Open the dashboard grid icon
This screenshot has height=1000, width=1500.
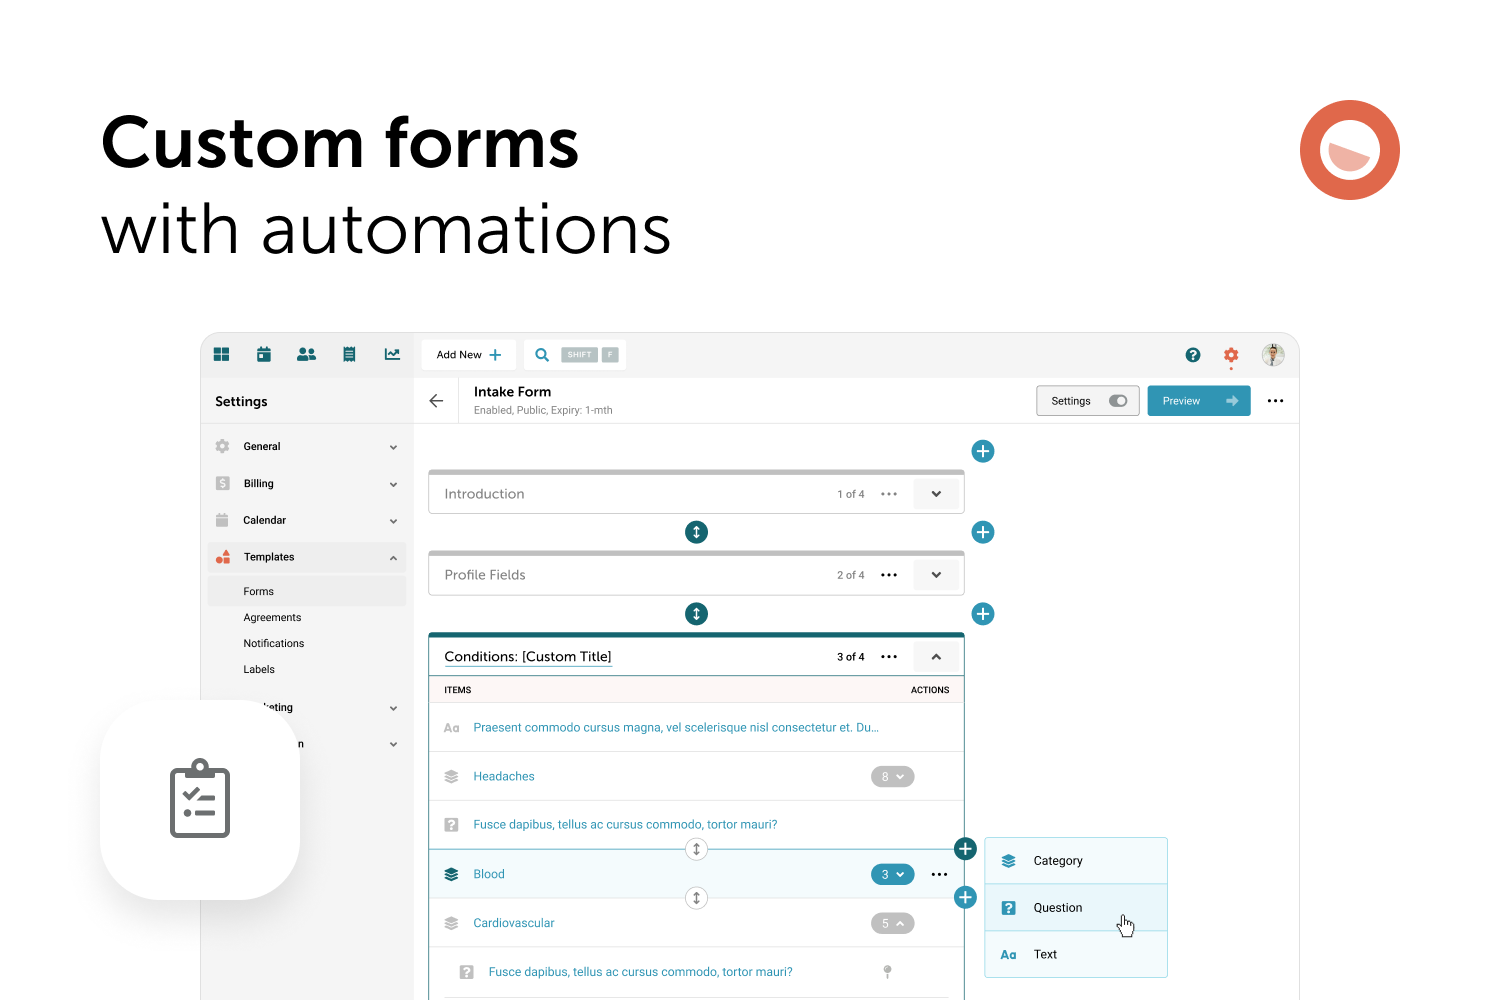point(221,354)
